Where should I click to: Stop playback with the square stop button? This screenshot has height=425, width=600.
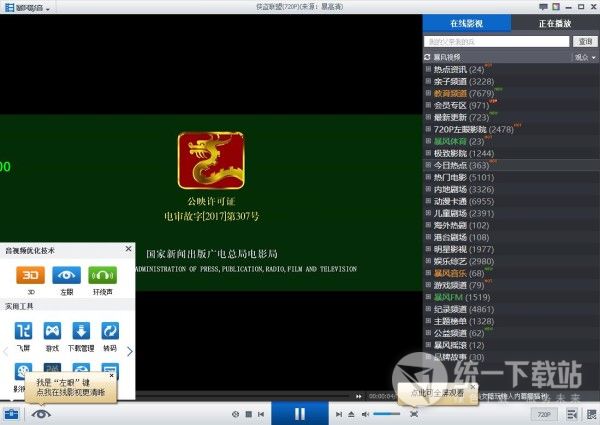point(249,414)
